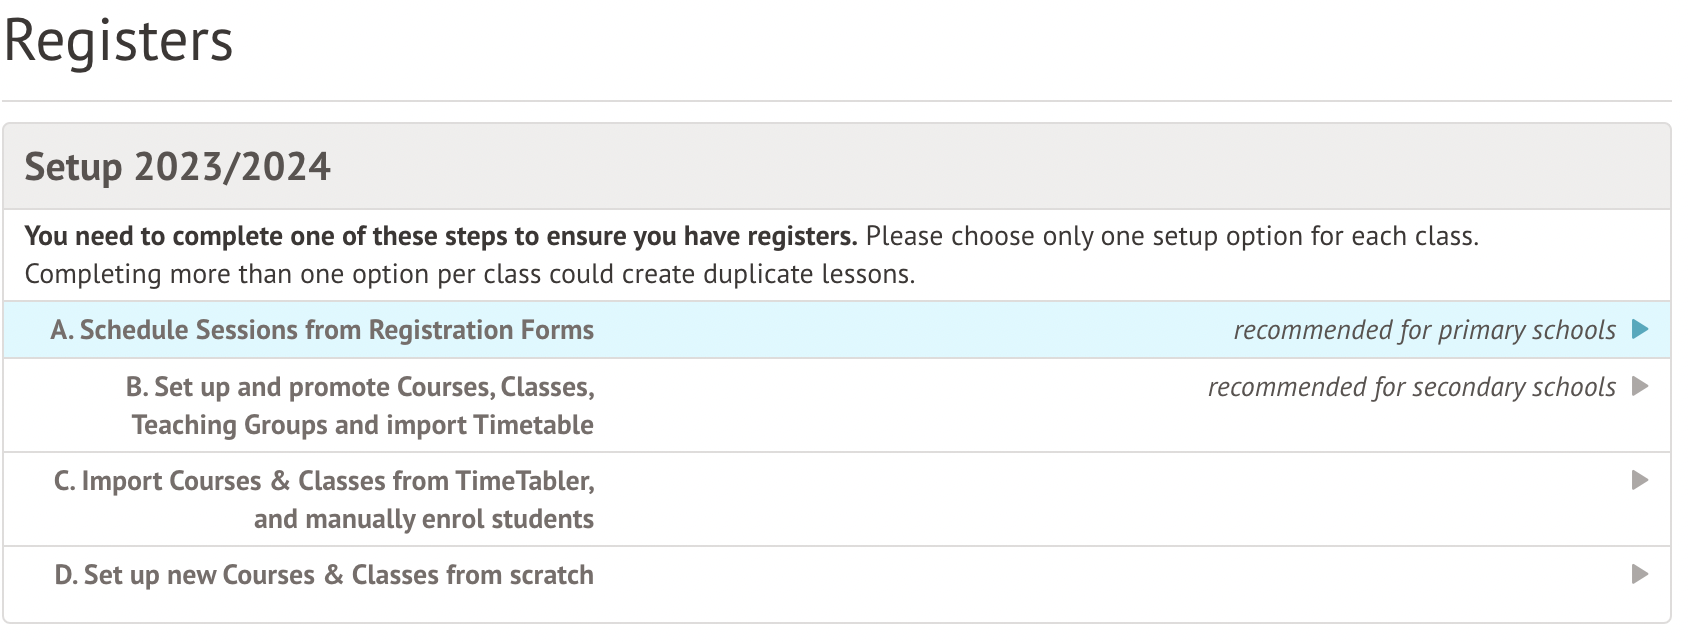Click the arrow beside recommended for secondary schools

1640,387
